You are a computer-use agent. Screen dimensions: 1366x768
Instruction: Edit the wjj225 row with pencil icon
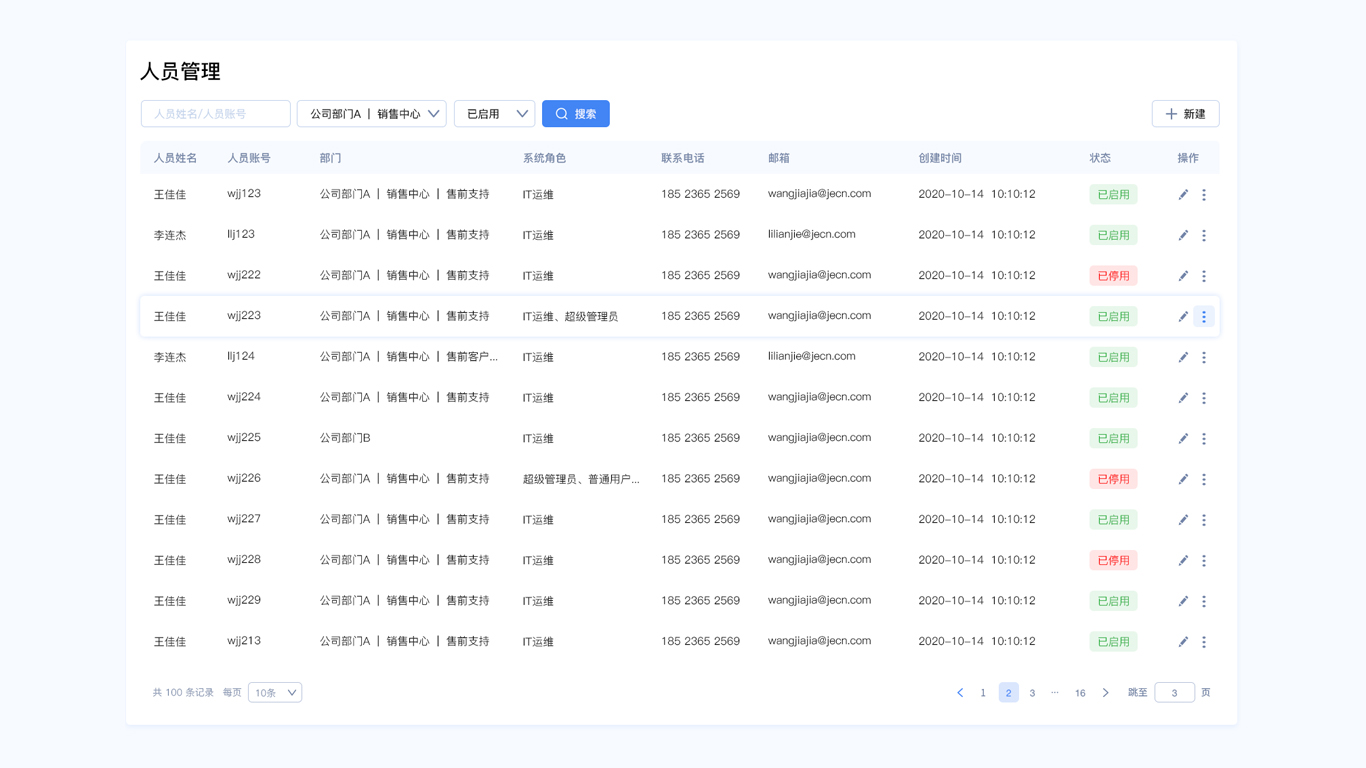coord(1183,439)
